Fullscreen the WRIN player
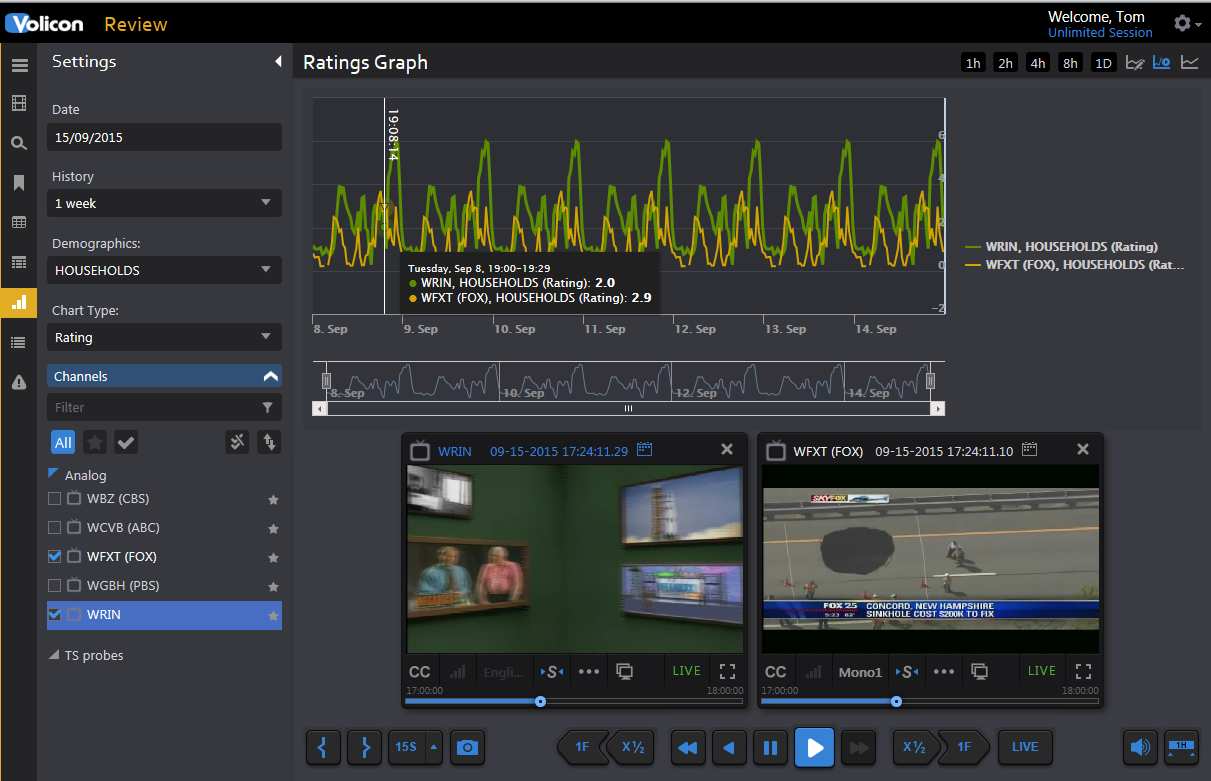The height and width of the screenshot is (781, 1211). pos(728,671)
